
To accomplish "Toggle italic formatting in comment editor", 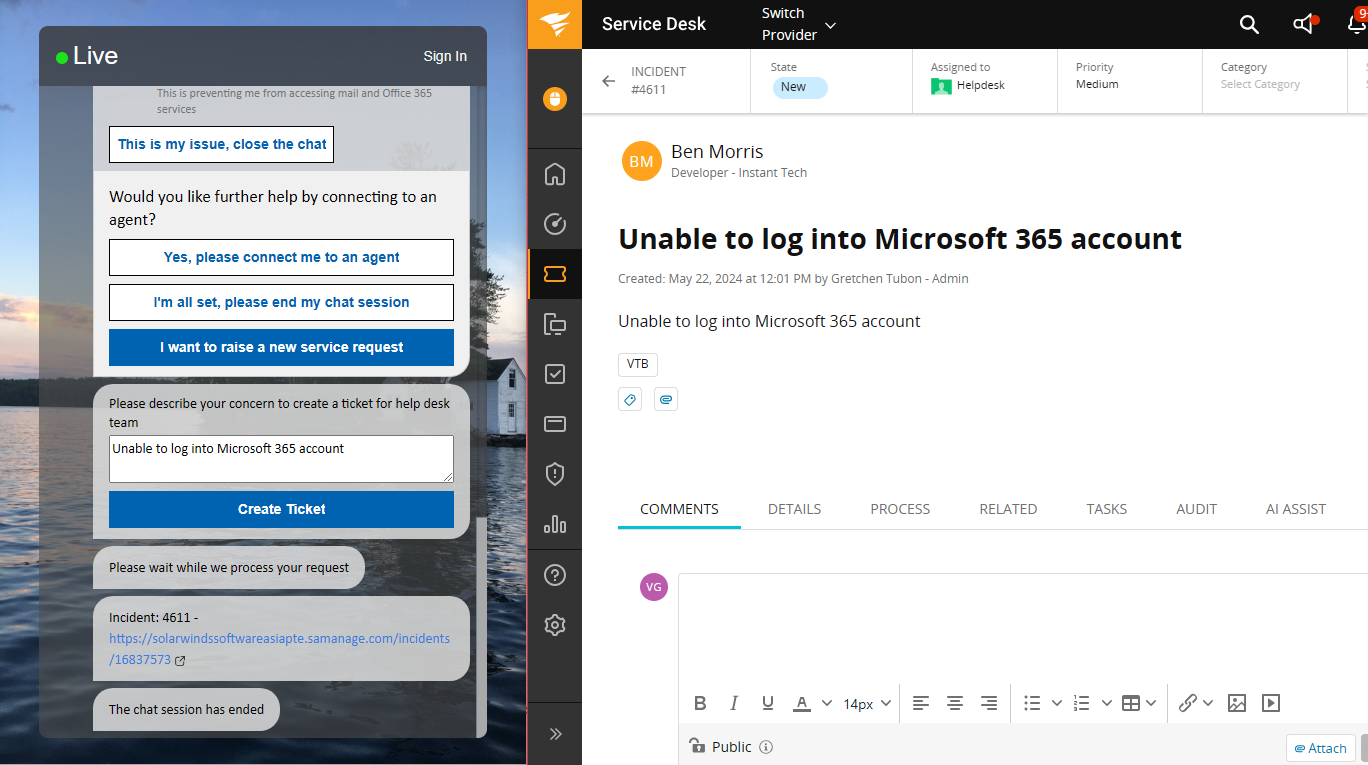I will [x=734, y=703].
